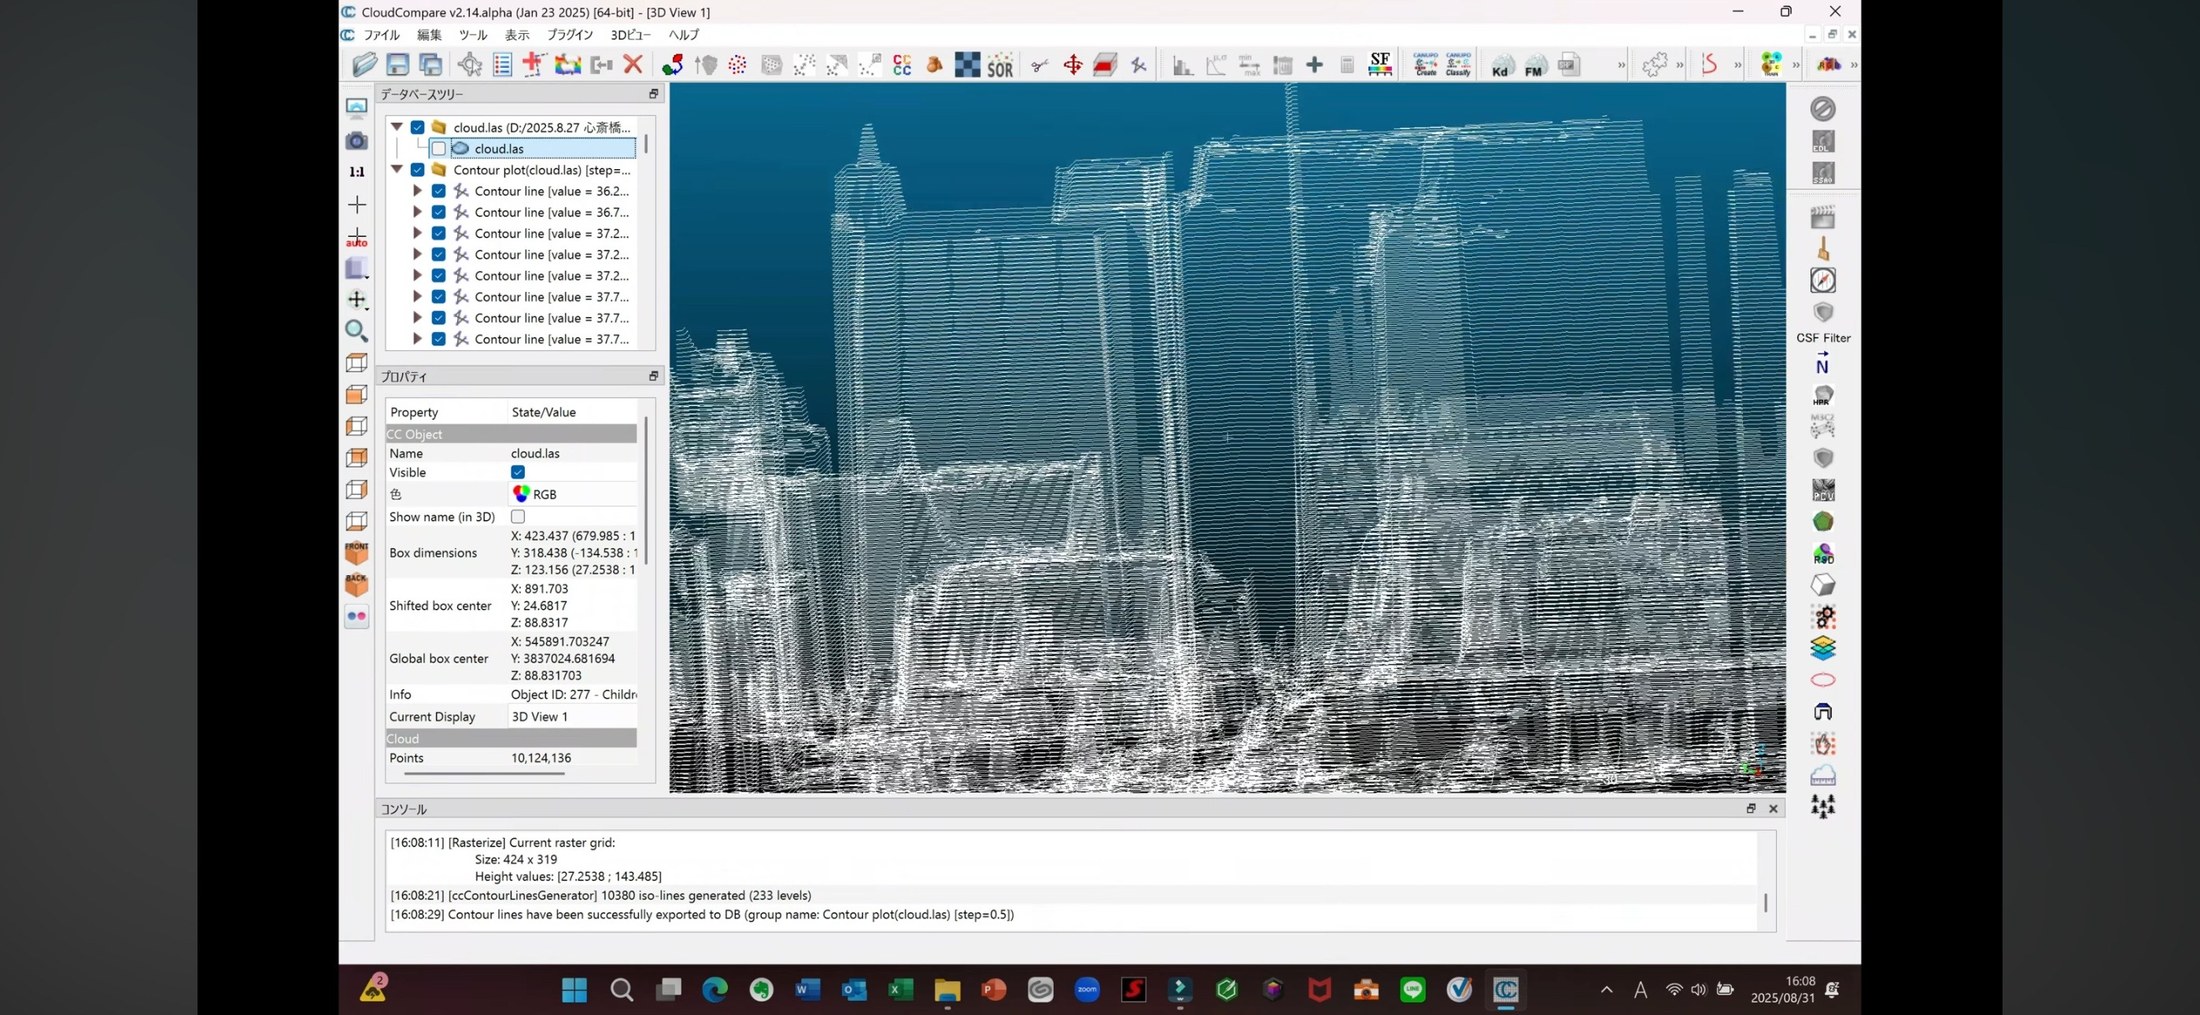Open the プラグイン menu

tap(570, 35)
